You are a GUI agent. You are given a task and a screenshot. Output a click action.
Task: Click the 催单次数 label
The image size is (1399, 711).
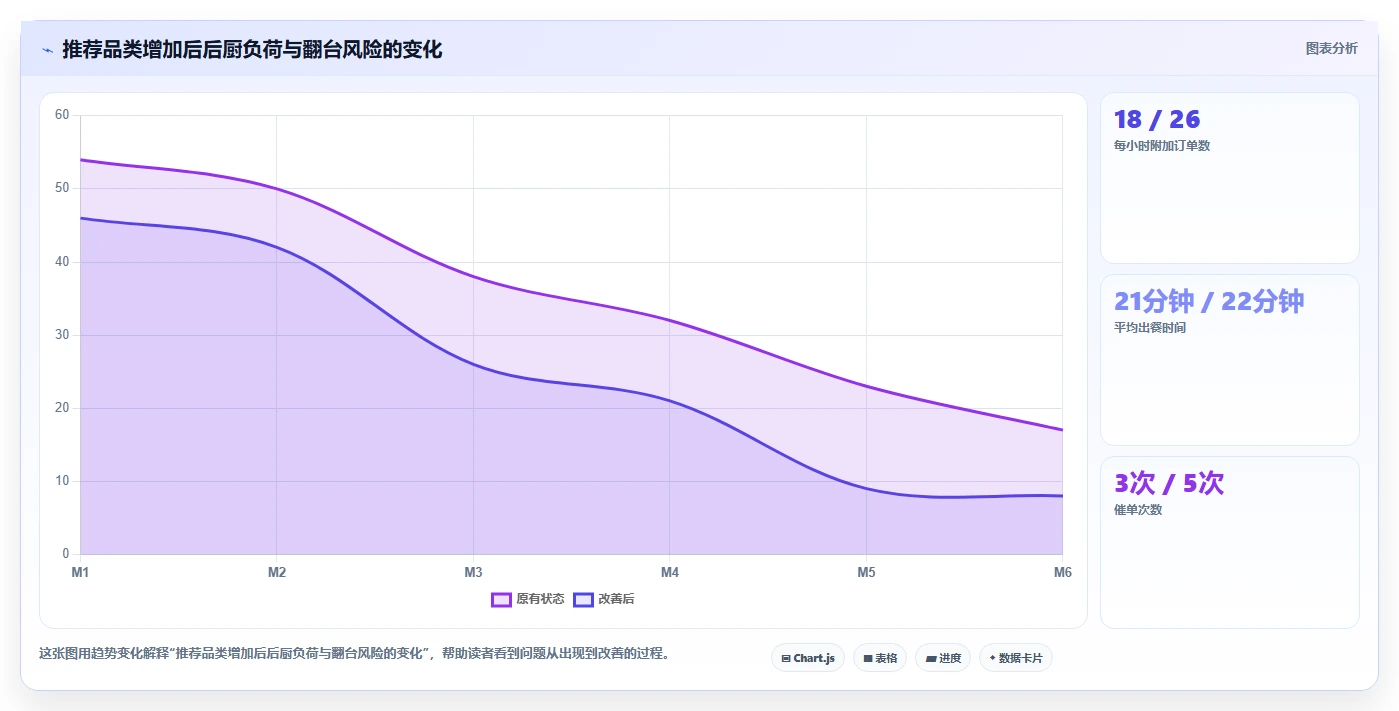tap(1138, 510)
